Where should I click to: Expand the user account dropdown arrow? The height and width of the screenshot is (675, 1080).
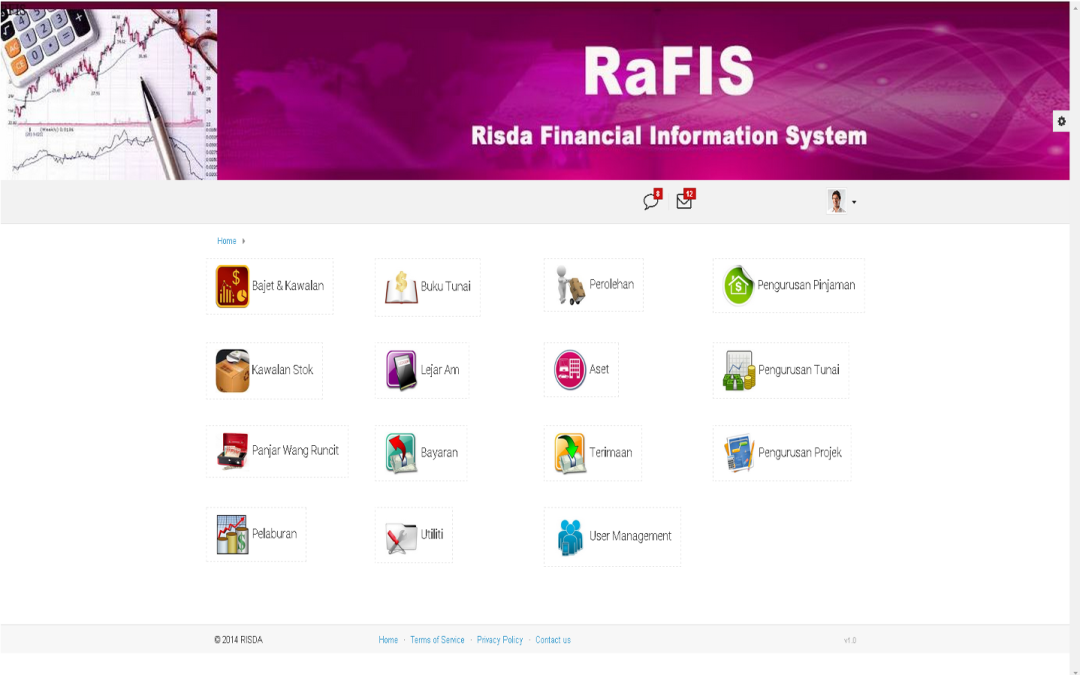point(854,202)
